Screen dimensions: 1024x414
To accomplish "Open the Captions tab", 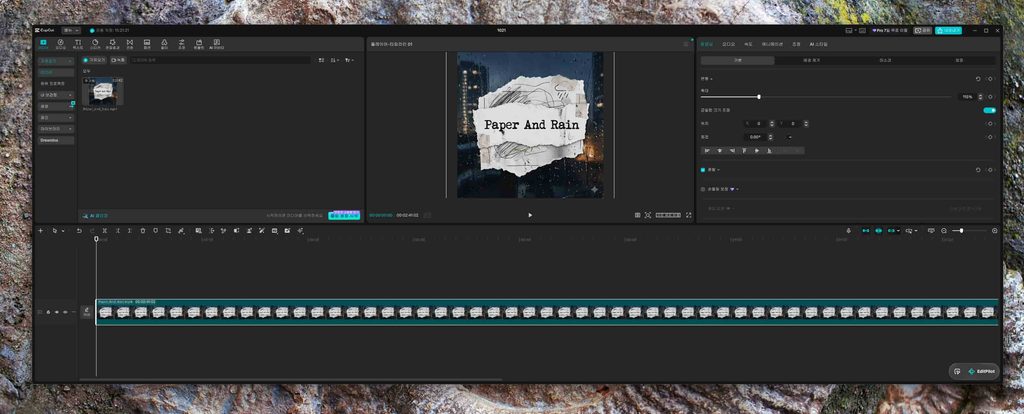I will pos(147,44).
